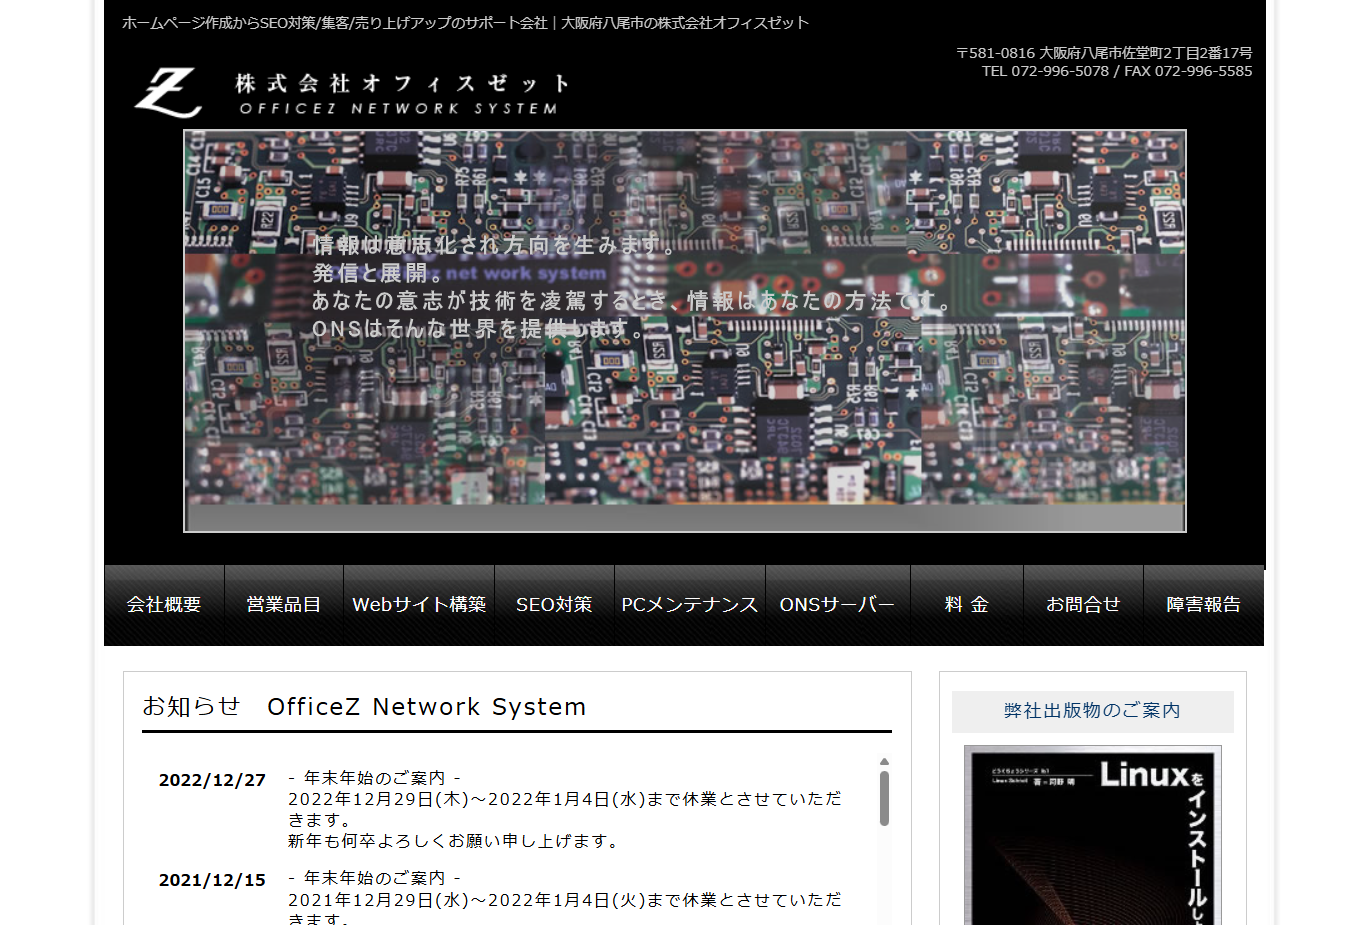Viewport: 1370px width, 925px height.
Task: Click the news list scrollbar thumb
Action: point(884,798)
